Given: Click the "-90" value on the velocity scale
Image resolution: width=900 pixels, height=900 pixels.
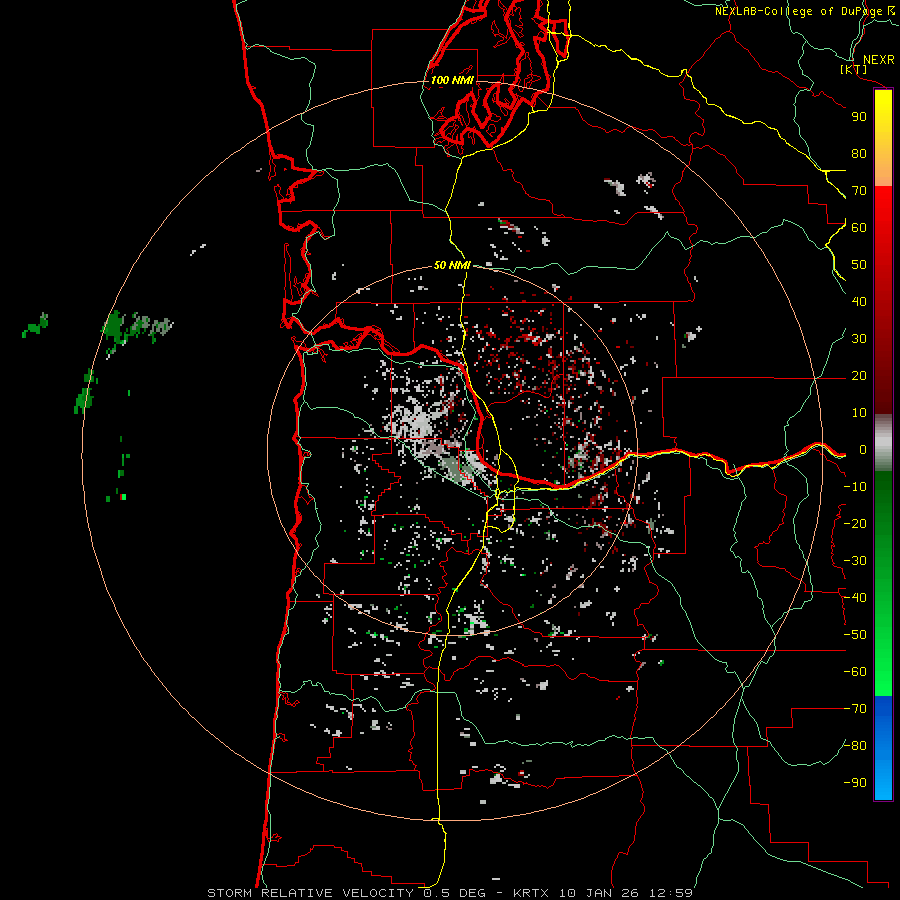Looking at the screenshot, I should [855, 783].
